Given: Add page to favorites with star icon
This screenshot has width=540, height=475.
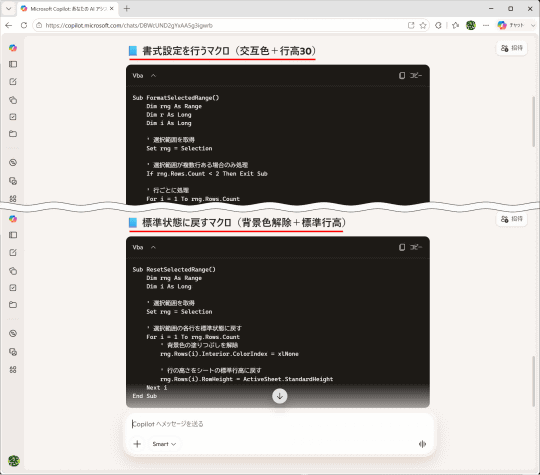Looking at the screenshot, I should click(423, 25).
